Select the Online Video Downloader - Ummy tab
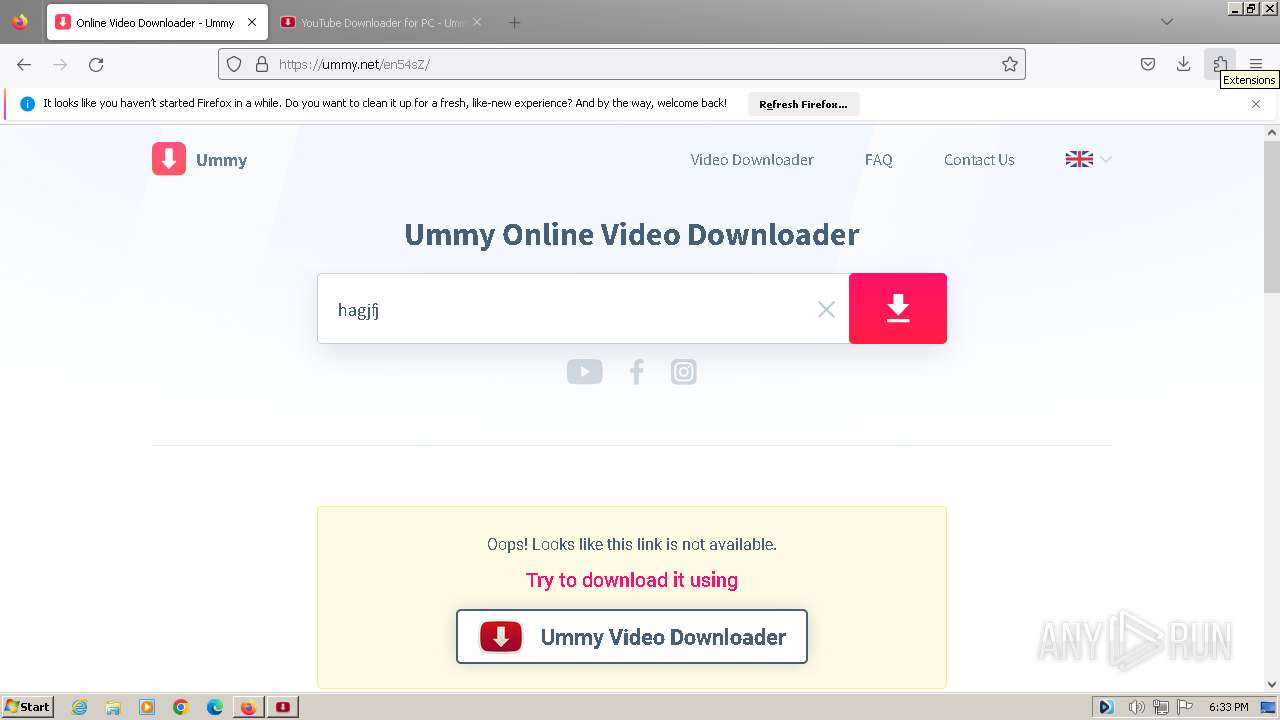1280x720 pixels. pyautogui.click(x=157, y=22)
